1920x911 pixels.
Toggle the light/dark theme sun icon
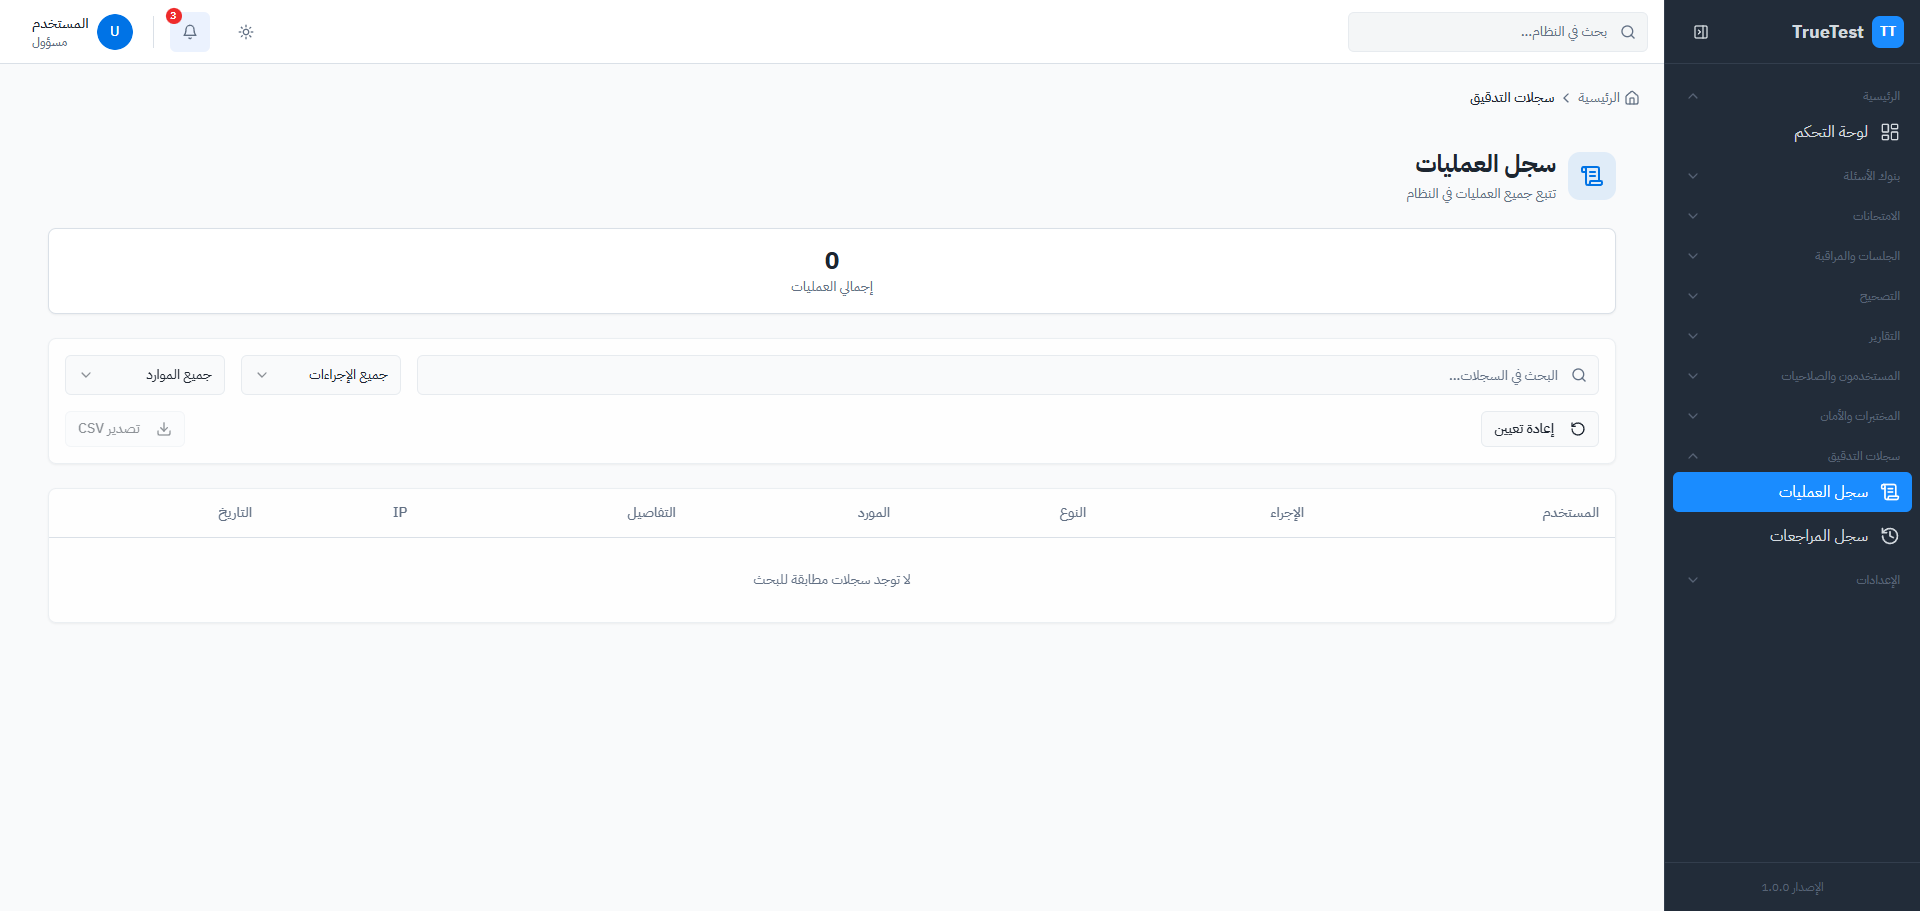(x=246, y=32)
